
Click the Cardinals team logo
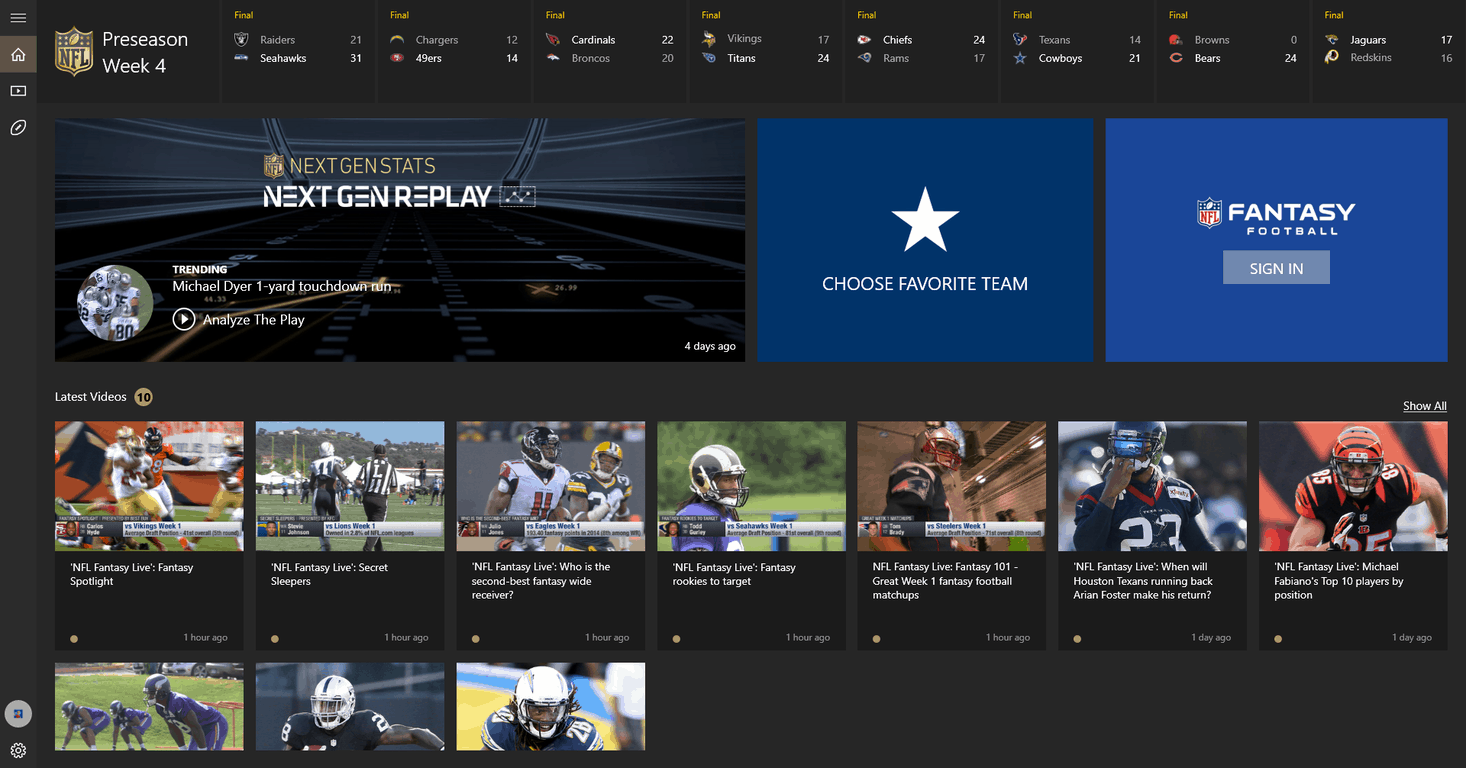(553, 40)
